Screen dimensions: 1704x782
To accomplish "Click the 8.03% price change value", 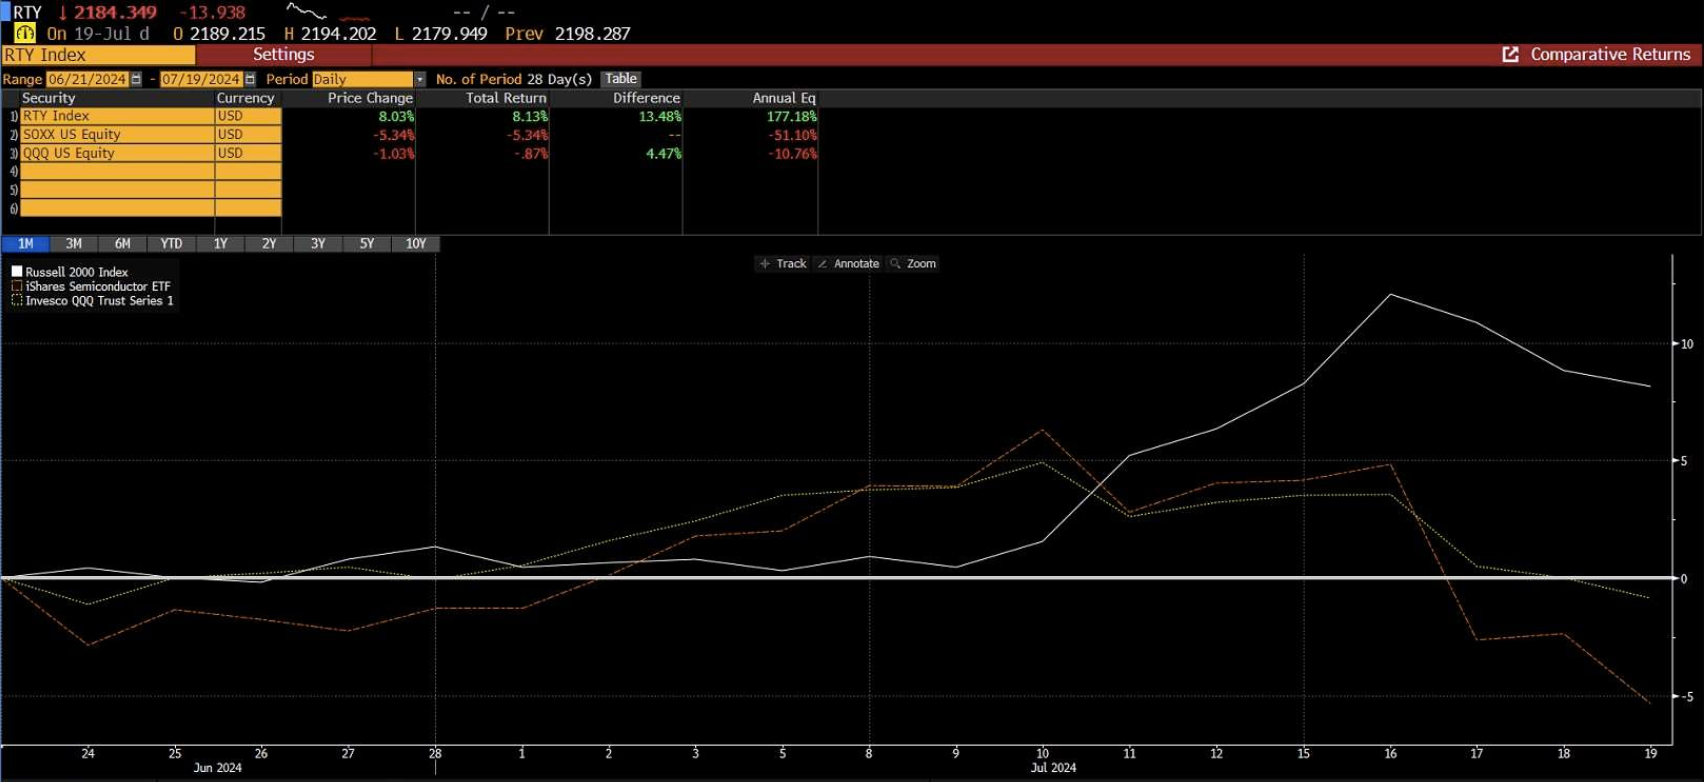I will point(396,116).
